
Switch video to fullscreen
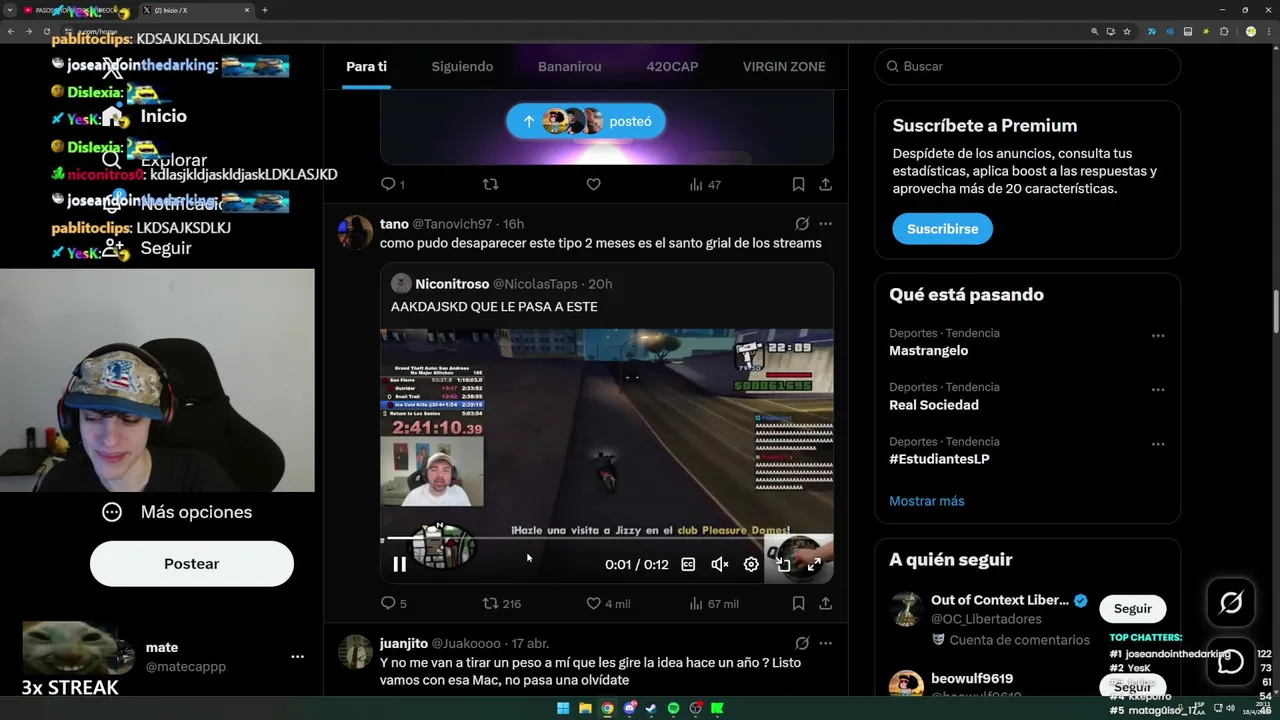click(814, 564)
